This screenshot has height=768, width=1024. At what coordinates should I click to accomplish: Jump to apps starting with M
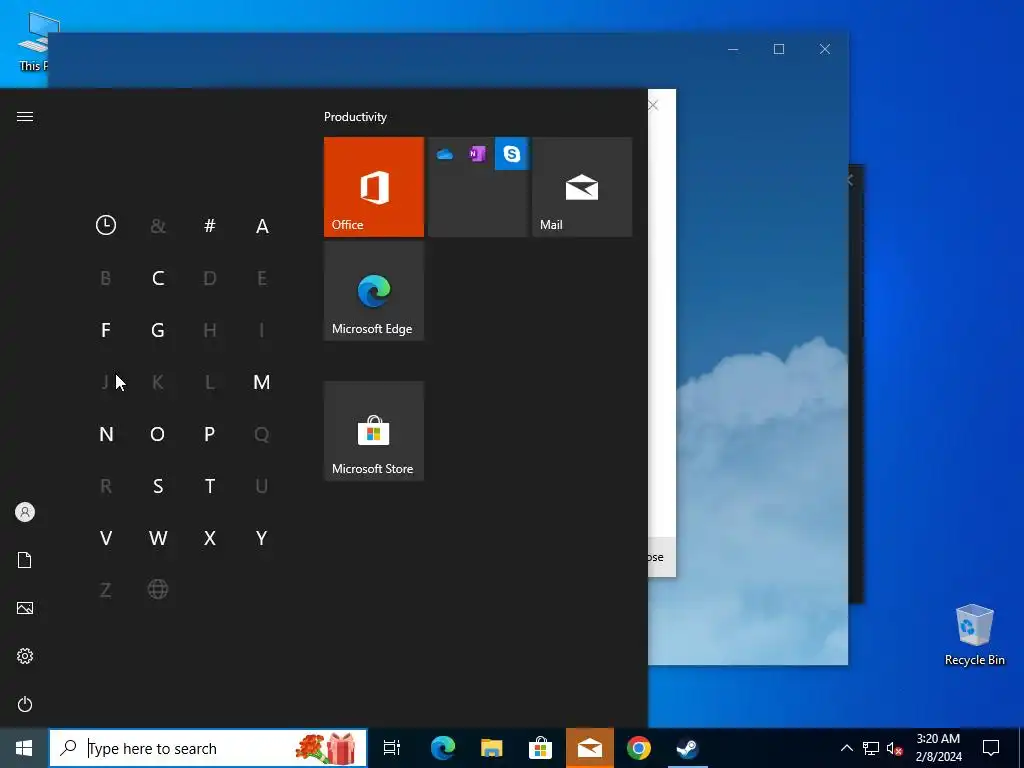tap(261, 382)
